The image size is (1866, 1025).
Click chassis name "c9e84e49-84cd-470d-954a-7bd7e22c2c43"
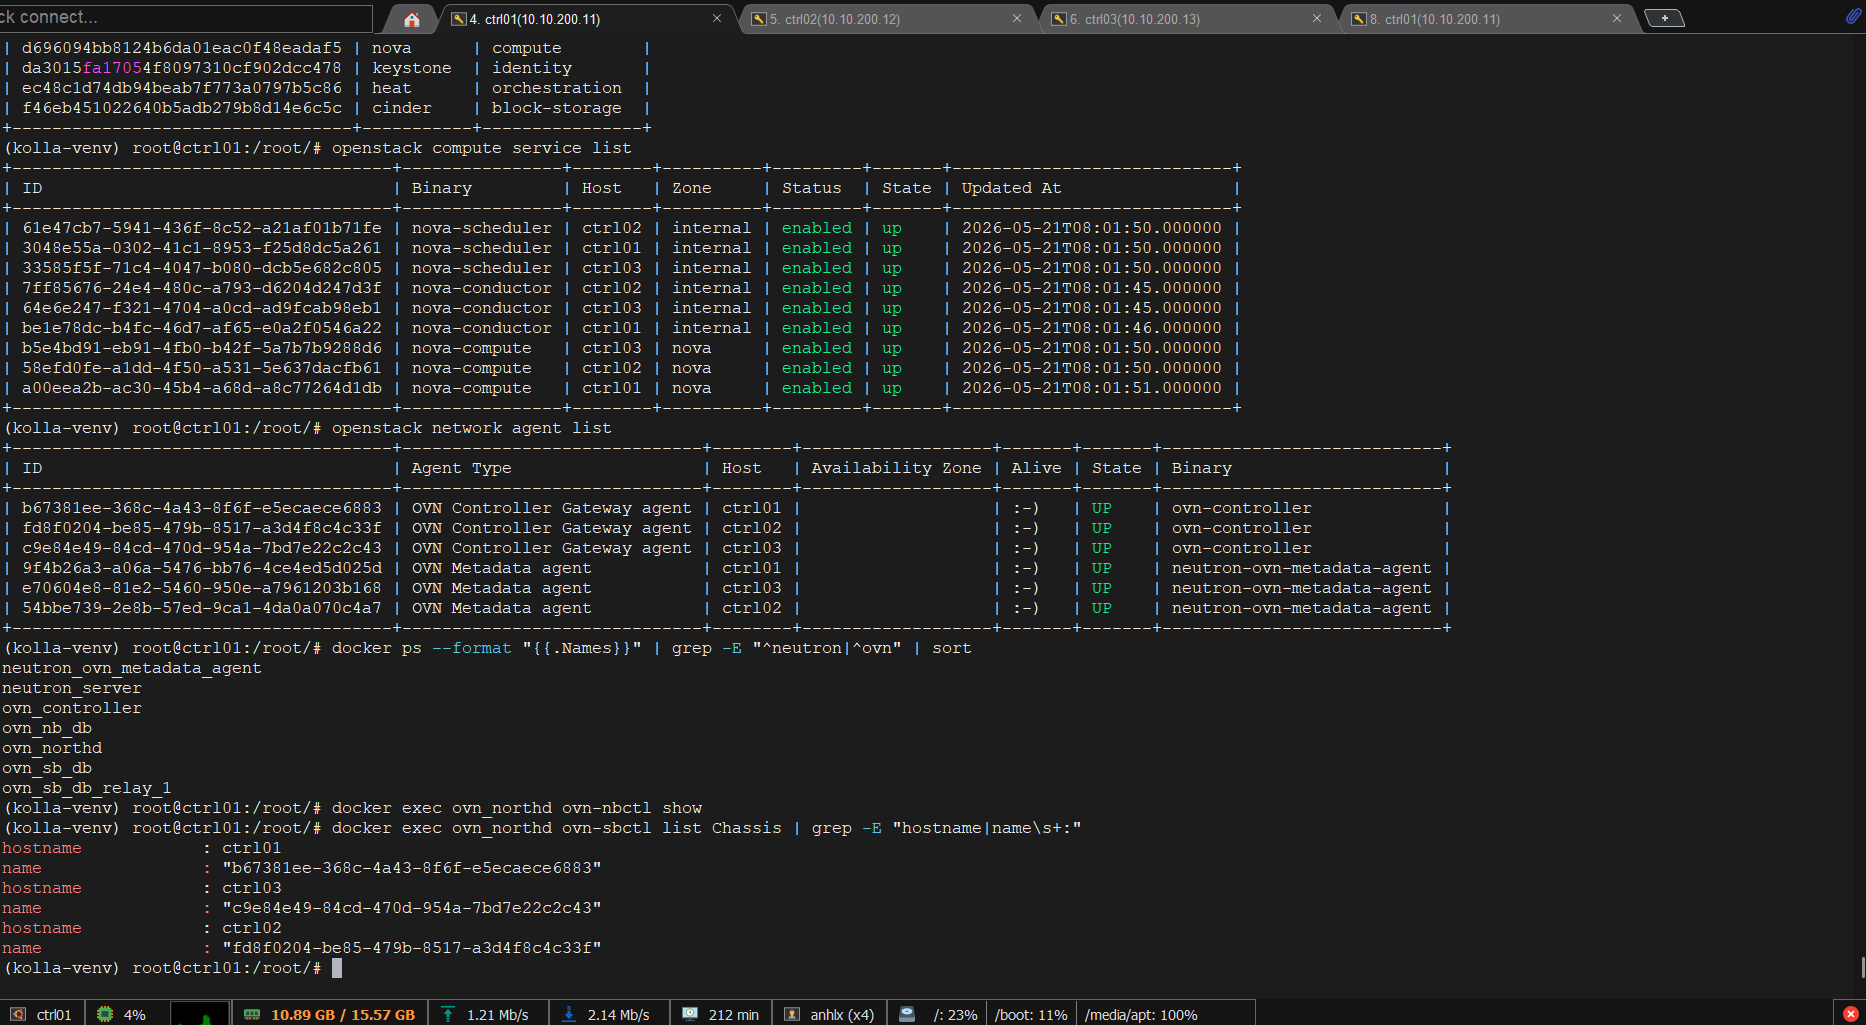tap(412, 908)
